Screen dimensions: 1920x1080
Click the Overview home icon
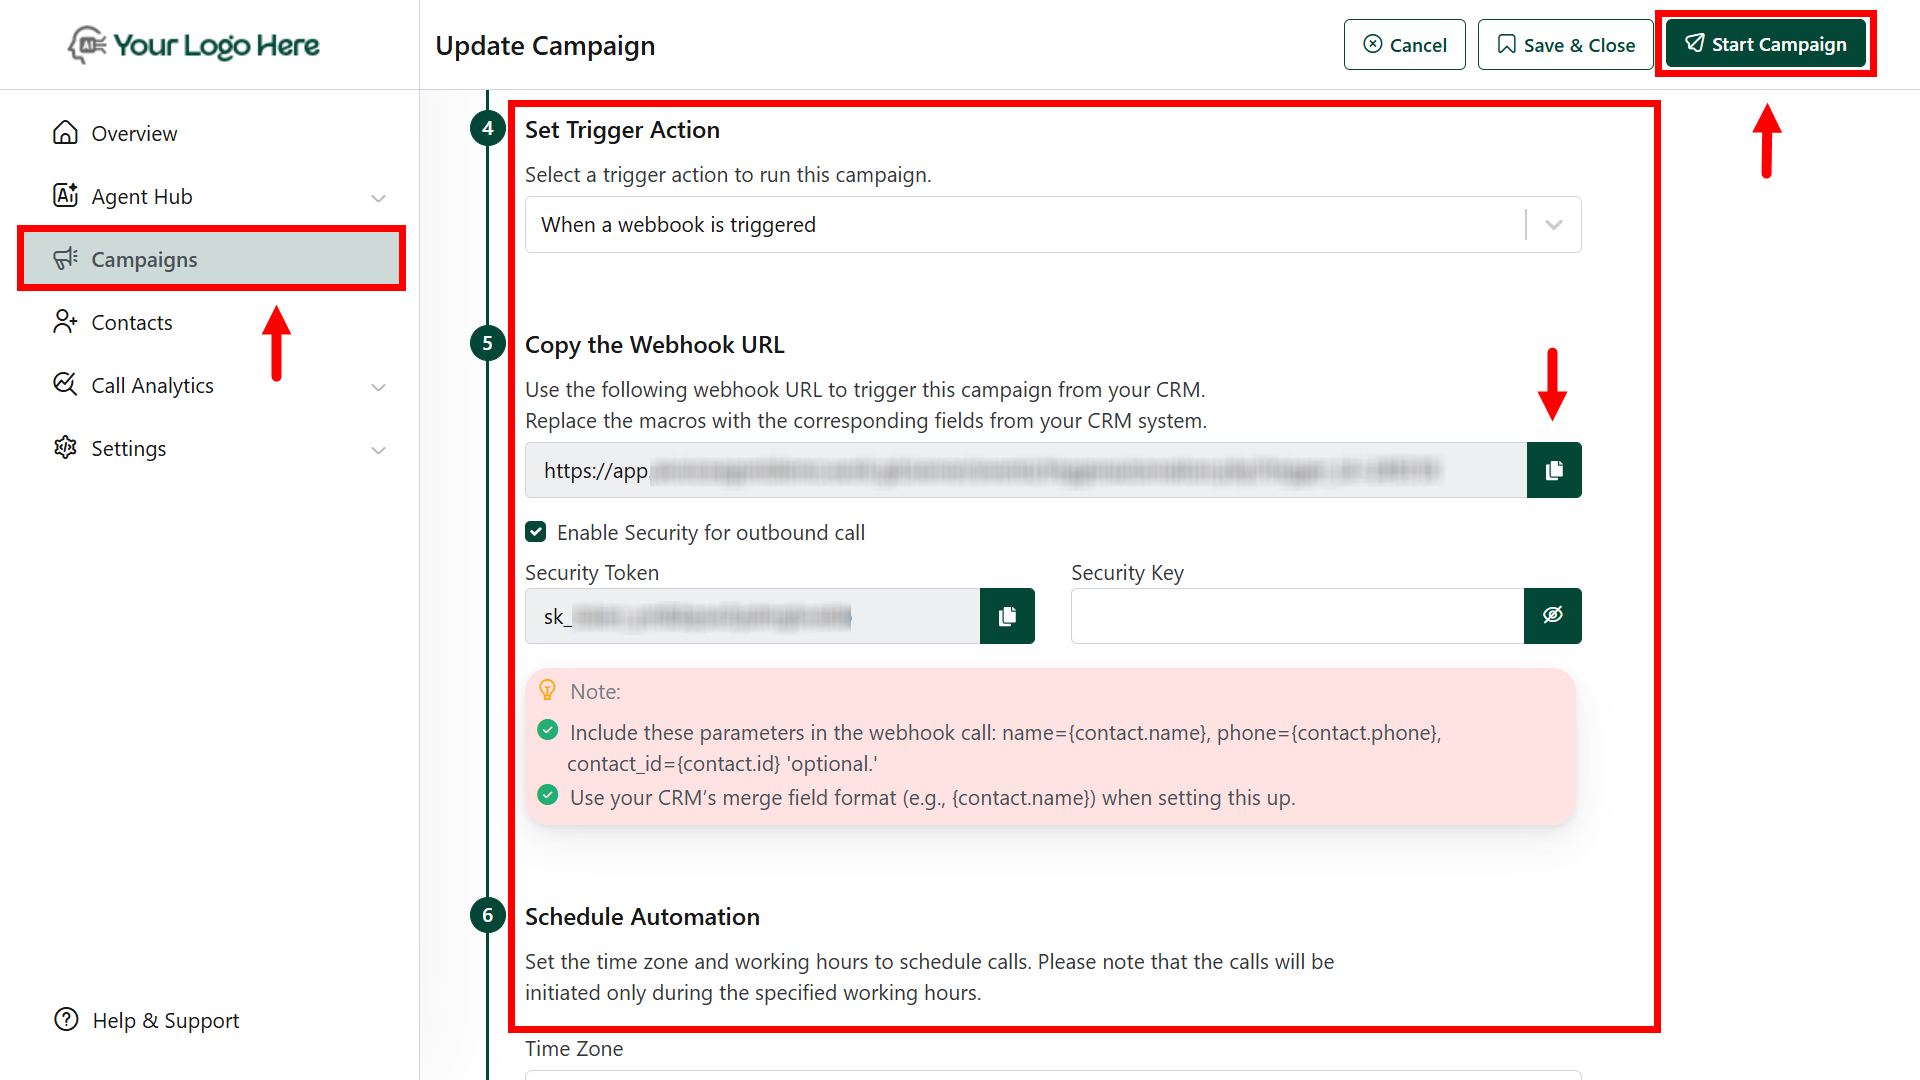[66, 133]
